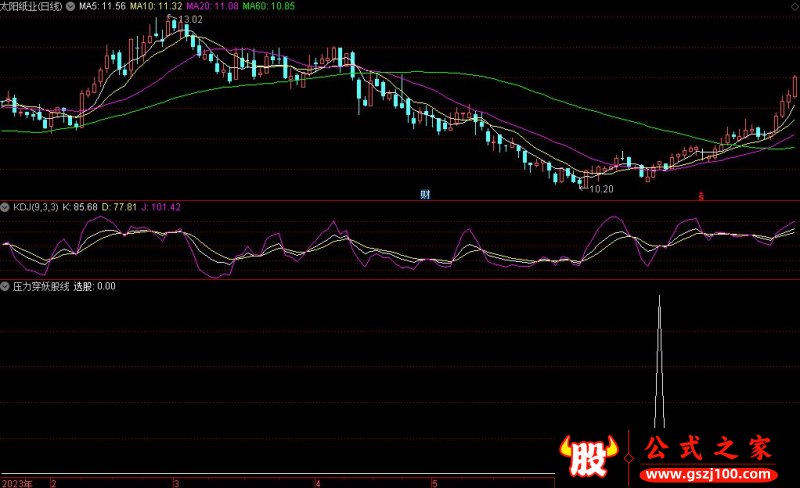Click the MA10: 11.32 yellow label

163,6
